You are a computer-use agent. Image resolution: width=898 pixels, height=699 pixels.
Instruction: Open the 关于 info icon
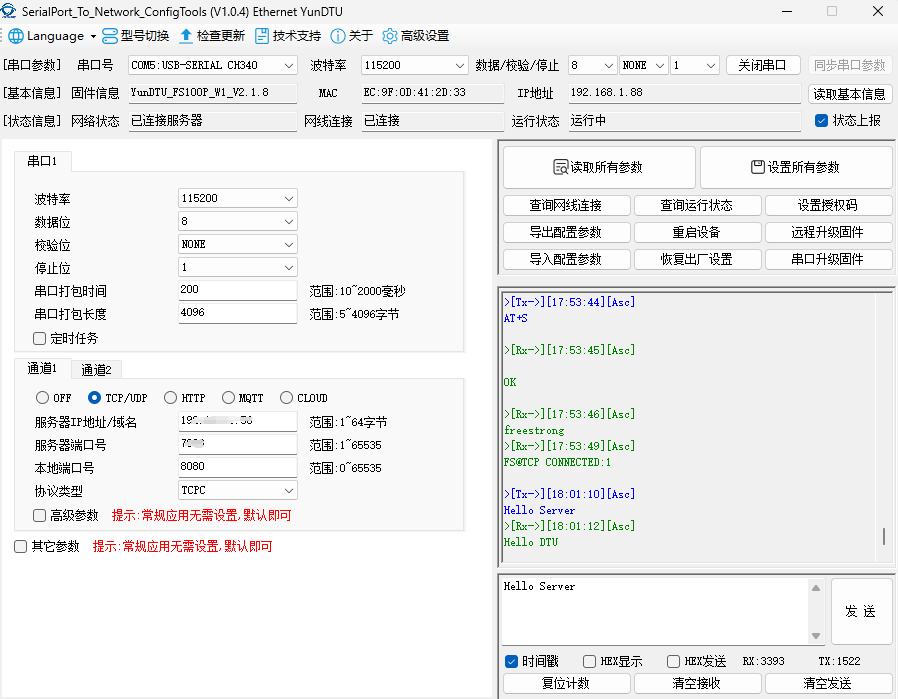pos(338,36)
